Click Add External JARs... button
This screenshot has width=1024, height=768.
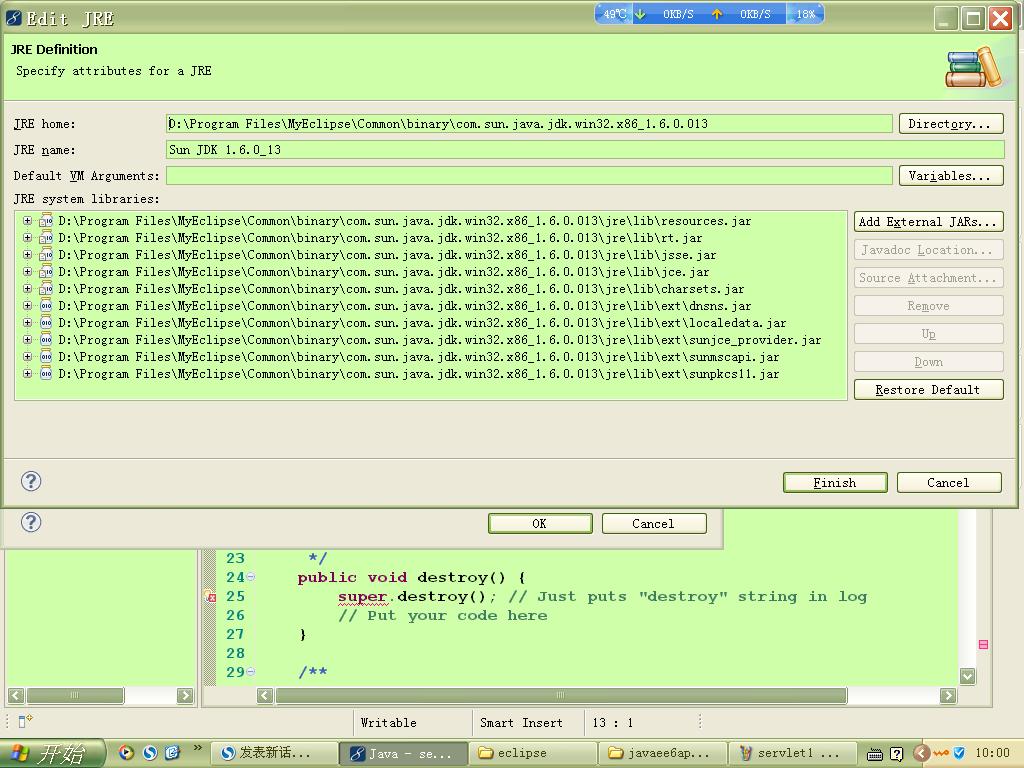[x=928, y=222]
